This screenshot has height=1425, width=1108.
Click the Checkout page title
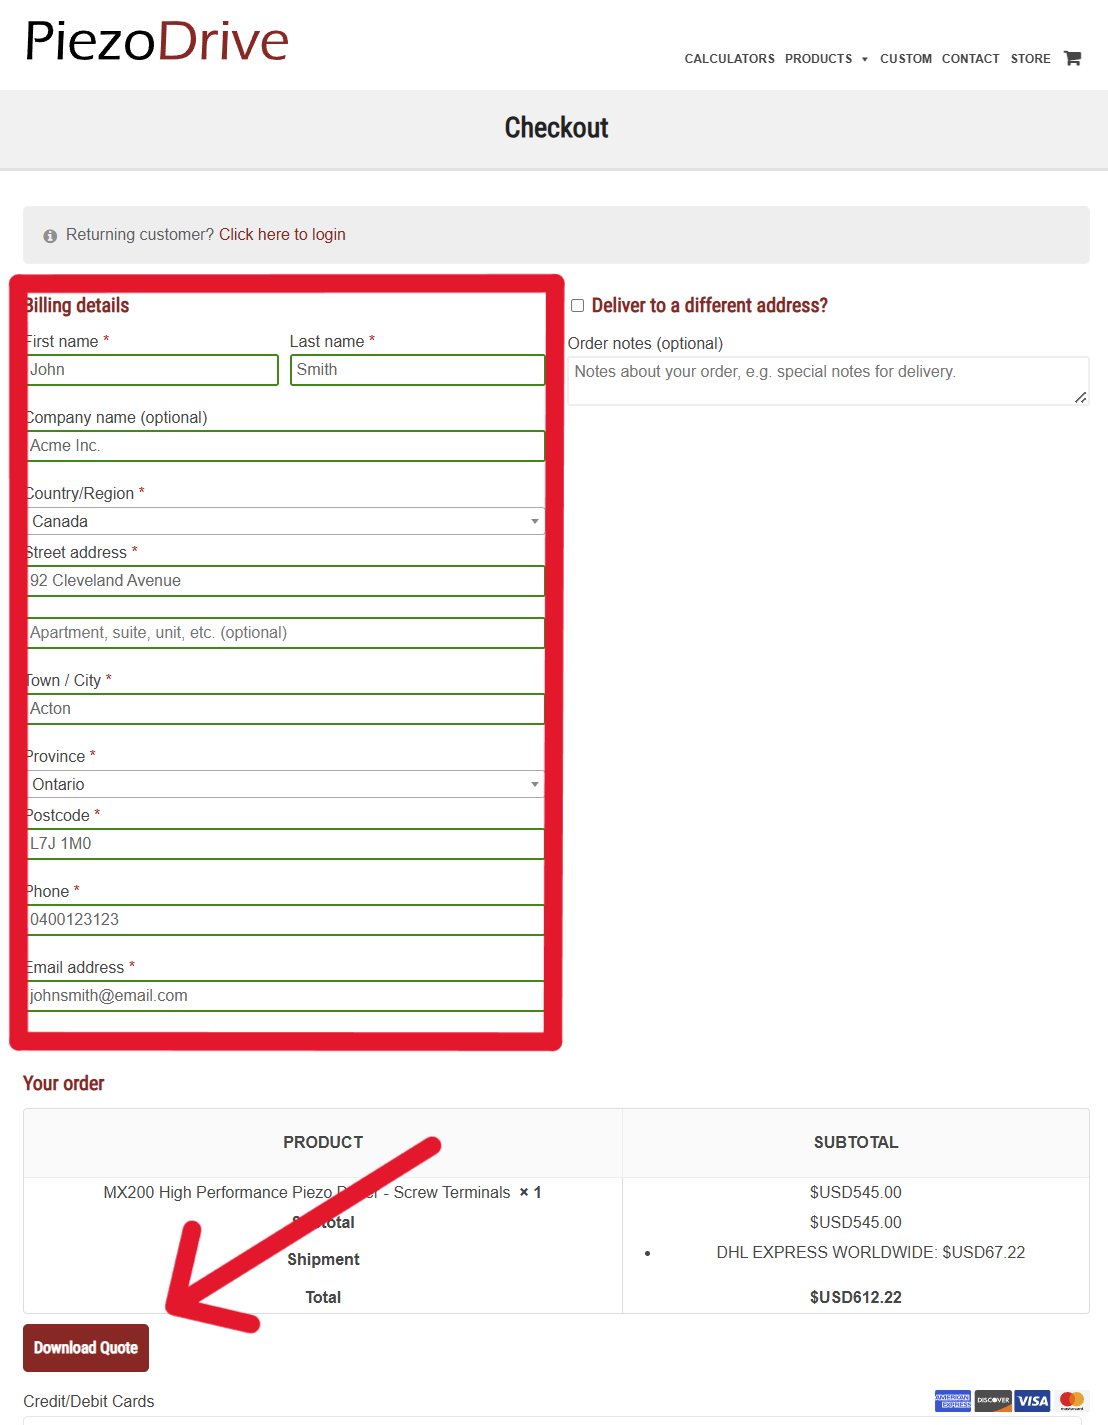(x=556, y=128)
